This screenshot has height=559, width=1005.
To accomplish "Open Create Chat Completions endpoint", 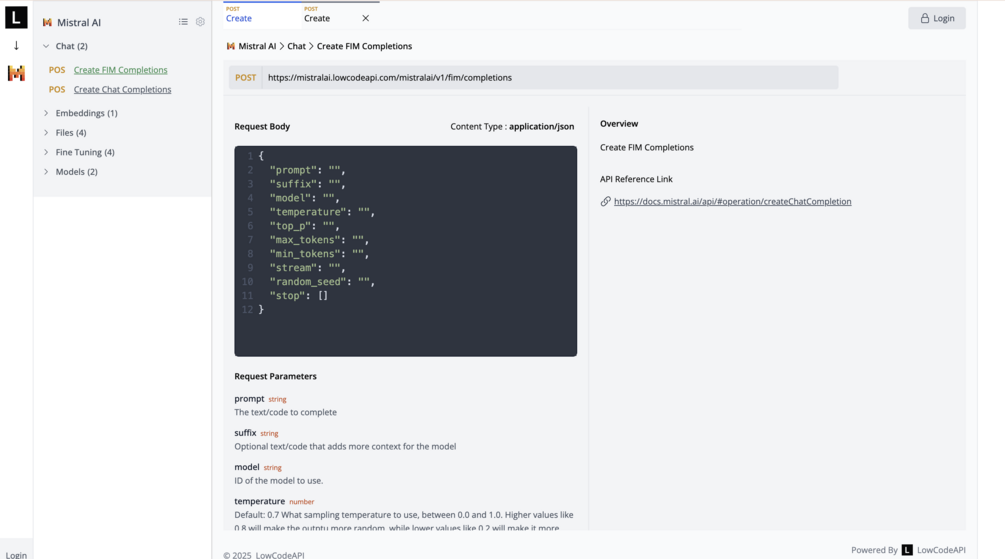I will tap(122, 90).
